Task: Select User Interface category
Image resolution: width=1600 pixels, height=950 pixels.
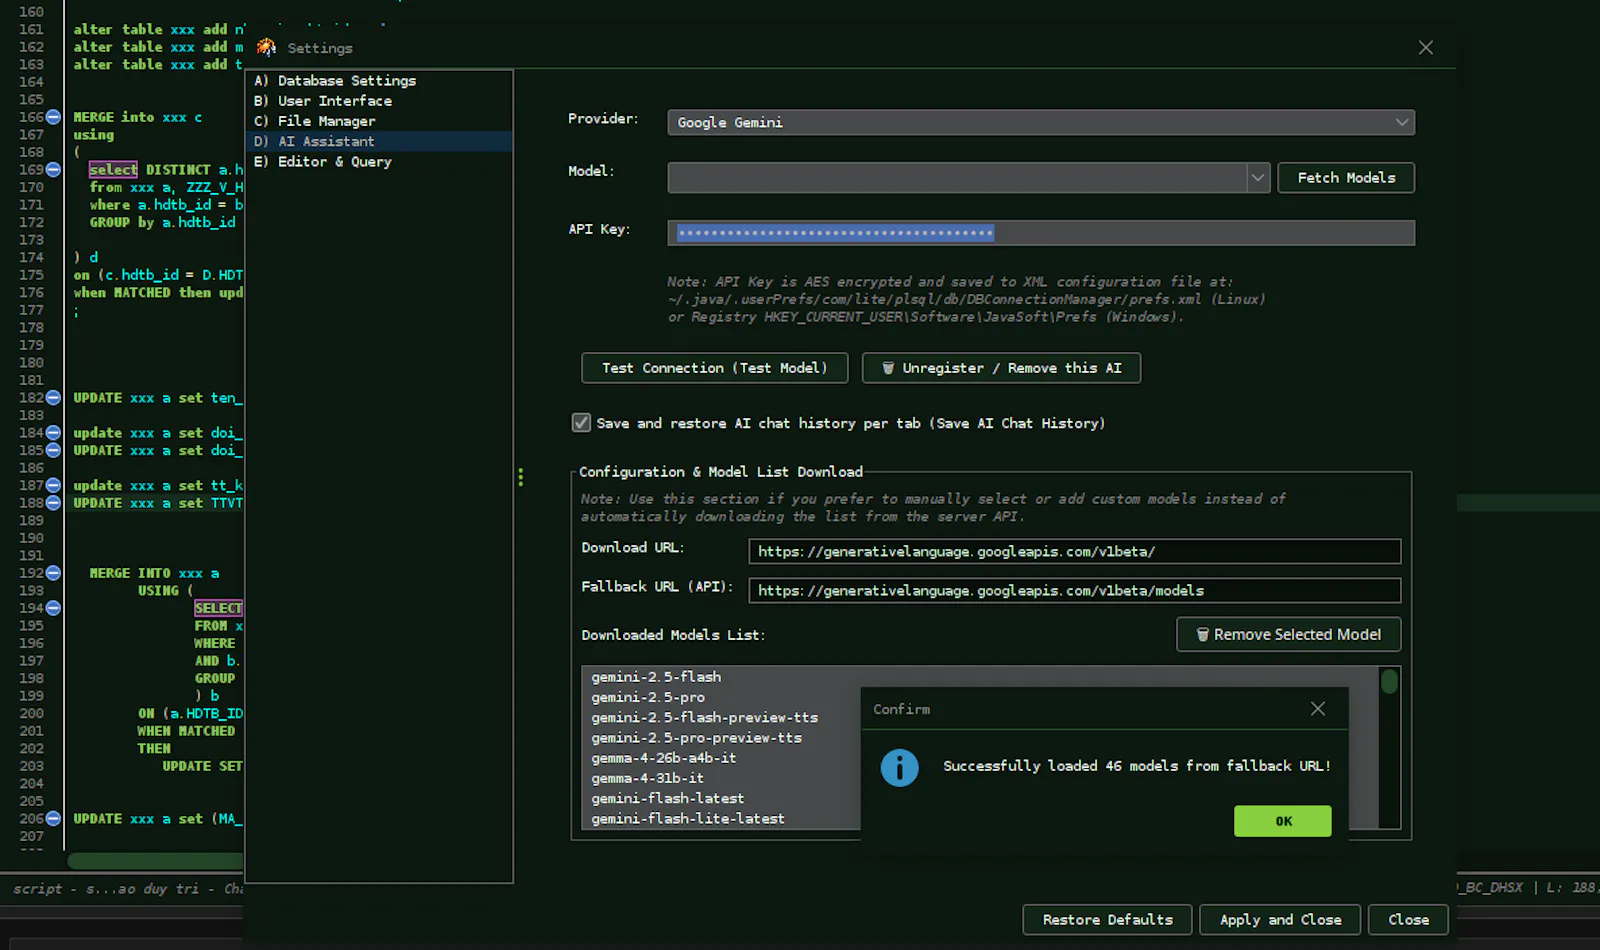Action: [x=379, y=101]
